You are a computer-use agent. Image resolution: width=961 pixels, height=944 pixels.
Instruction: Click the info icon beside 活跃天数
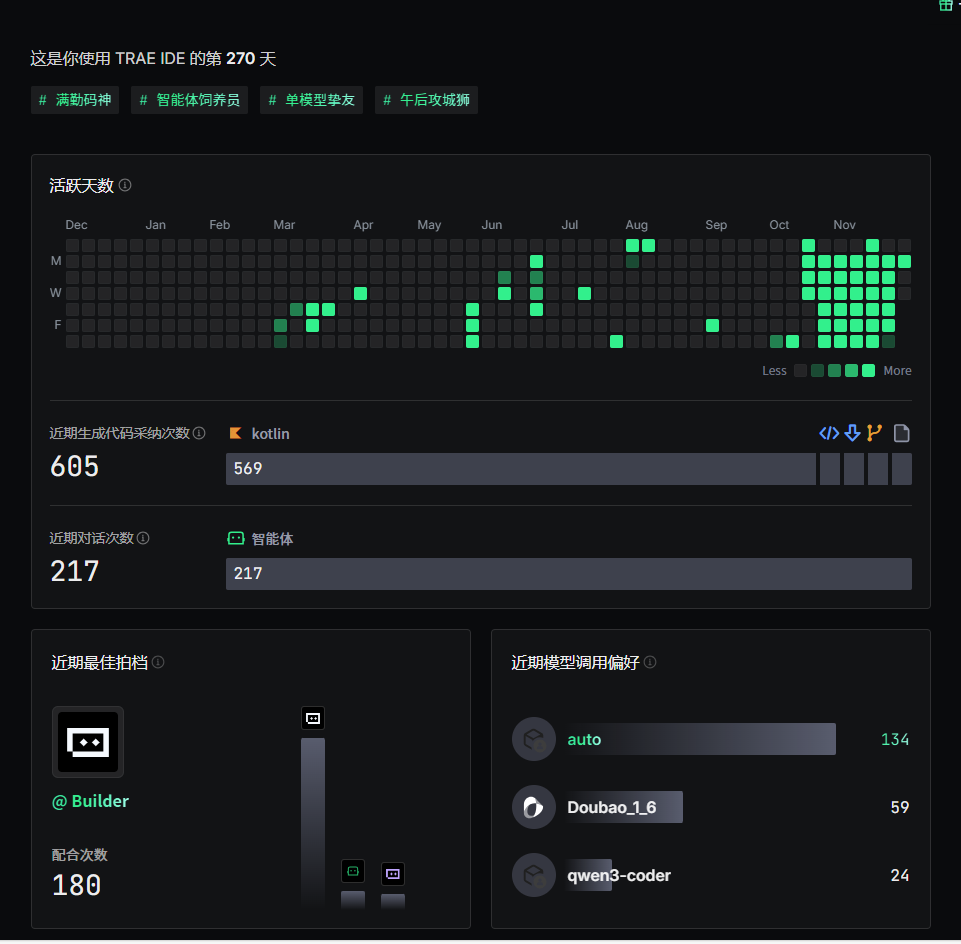click(x=125, y=185)
